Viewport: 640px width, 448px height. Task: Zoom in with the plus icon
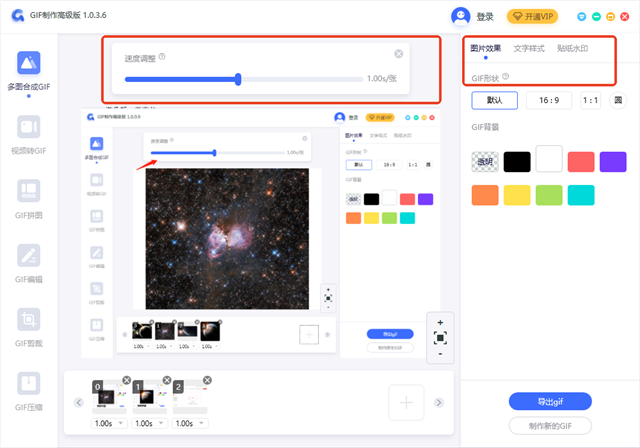[x=440, y=323]
